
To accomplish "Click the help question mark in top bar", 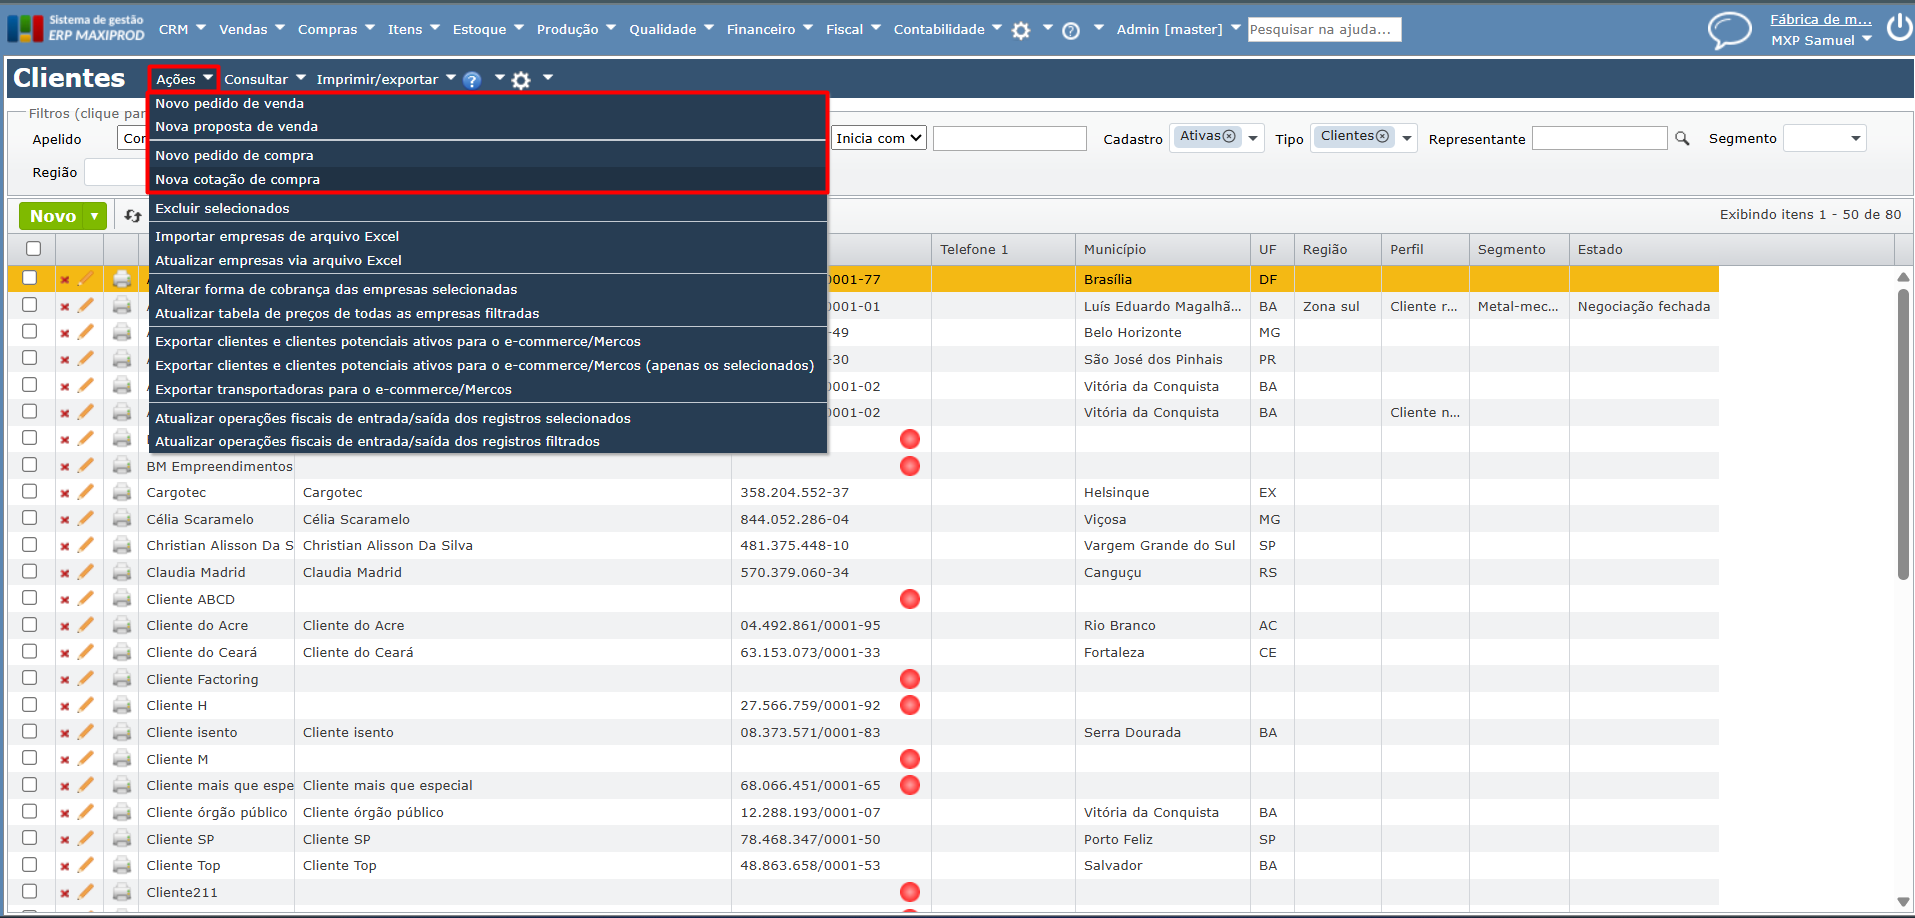I will click(x=1071, y=31).
